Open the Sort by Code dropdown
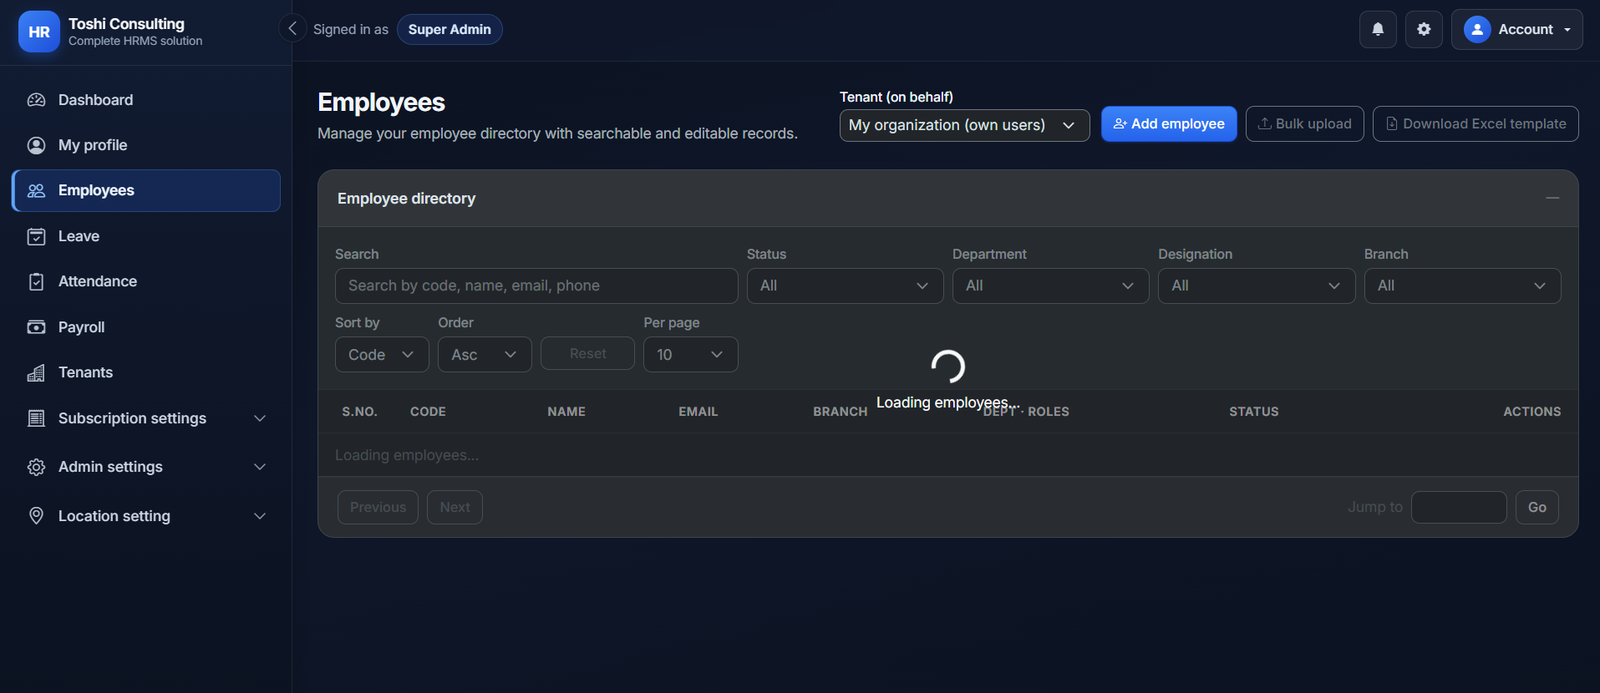1600x693 pixels. [x=382, y=355]
